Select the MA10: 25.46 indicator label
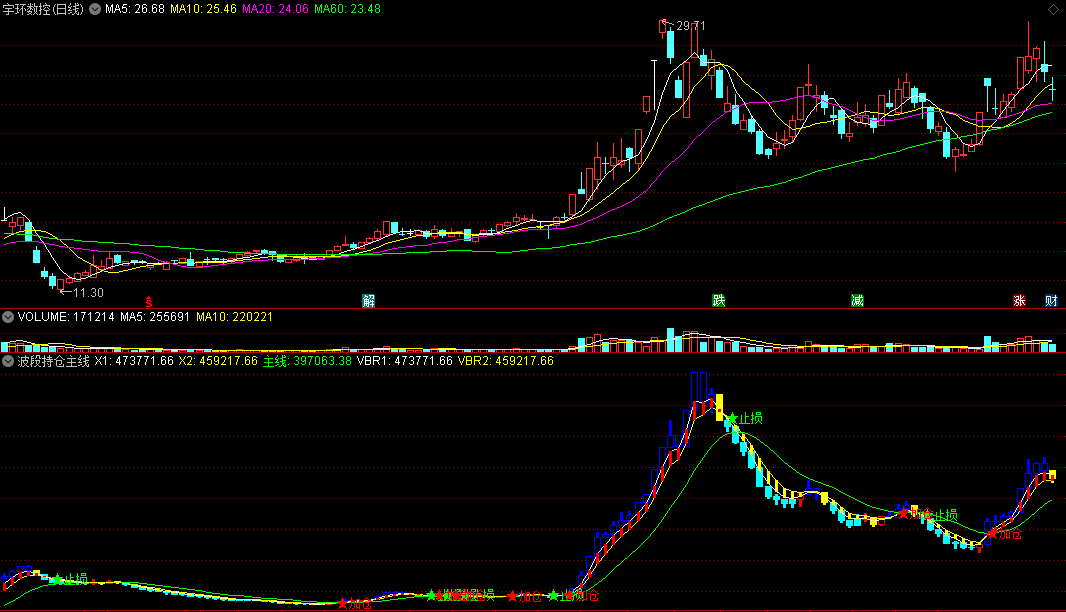The width and height of the screenshot is (1066, 612). point(203,9)
